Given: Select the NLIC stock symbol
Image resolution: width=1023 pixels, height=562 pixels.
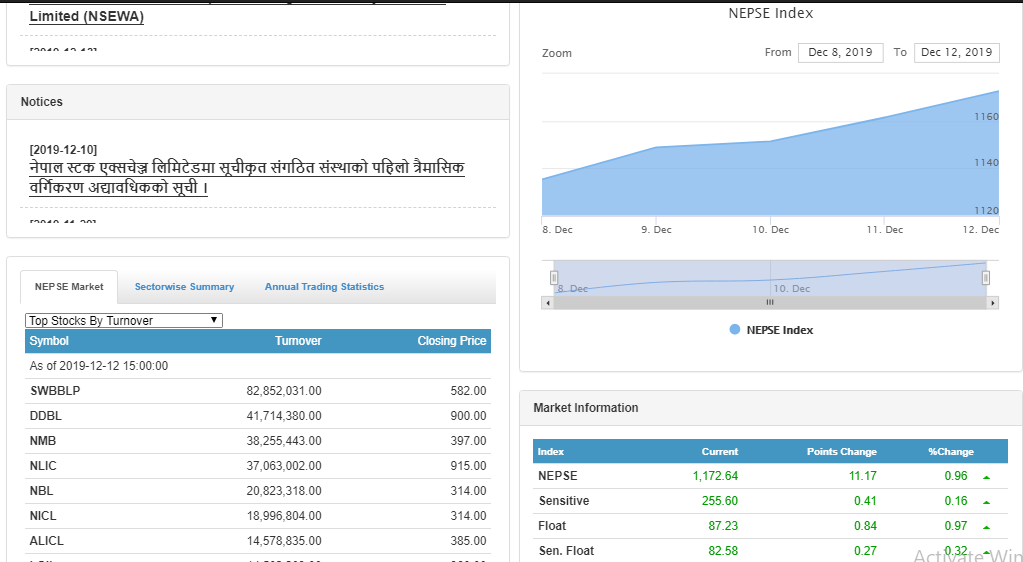Looking at the screenshot, I should point(43,465).
